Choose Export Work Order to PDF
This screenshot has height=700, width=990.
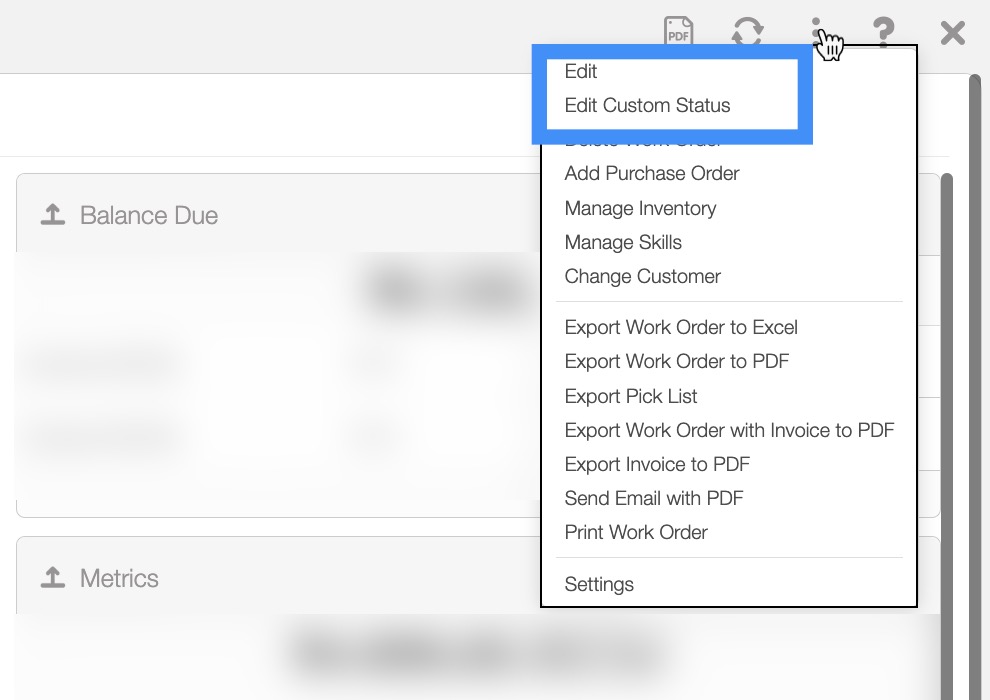(x=677, y=361)
